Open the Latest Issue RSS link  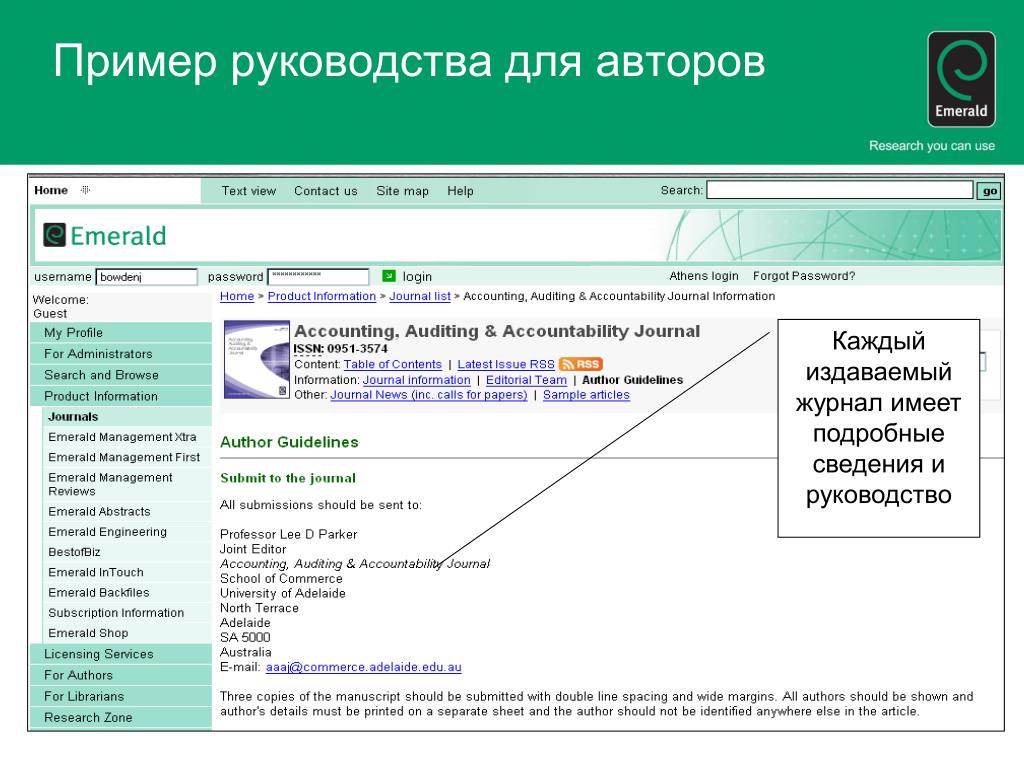pos(506,364)
